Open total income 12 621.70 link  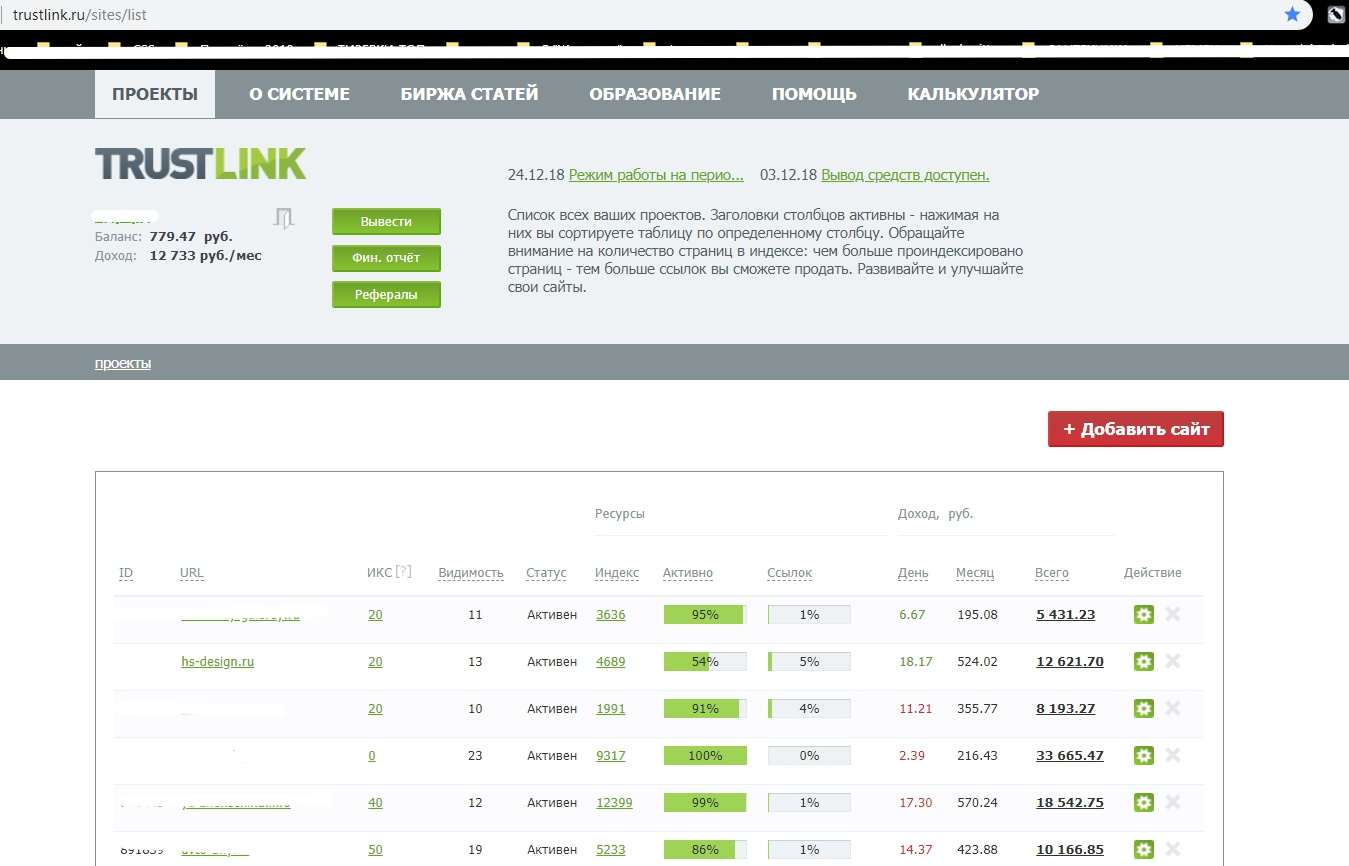(1070, 661)
